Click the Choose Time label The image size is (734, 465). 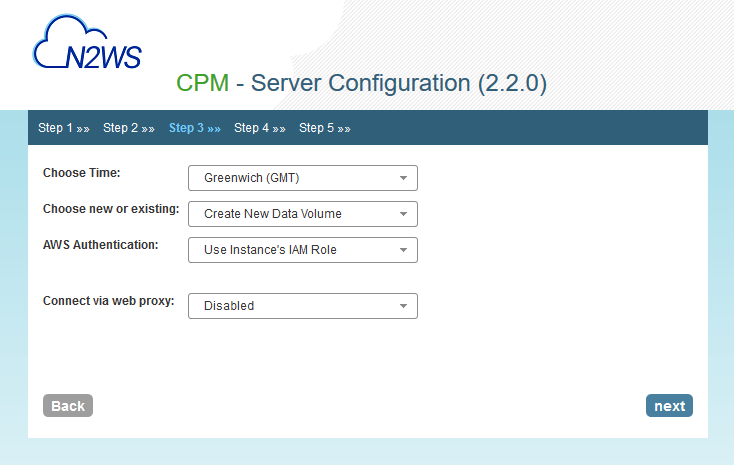point(81,173)
